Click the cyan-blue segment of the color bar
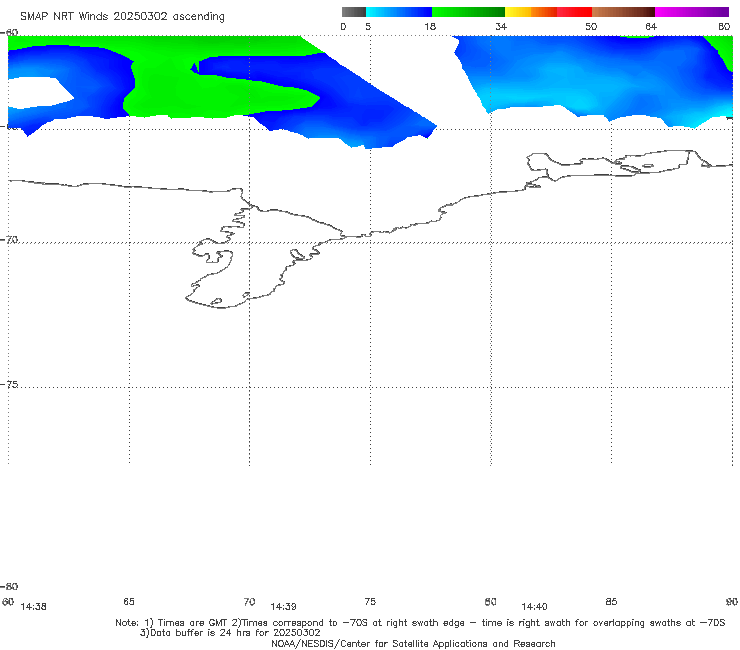This screenshot has height=650, width=740. pos(399,12)
